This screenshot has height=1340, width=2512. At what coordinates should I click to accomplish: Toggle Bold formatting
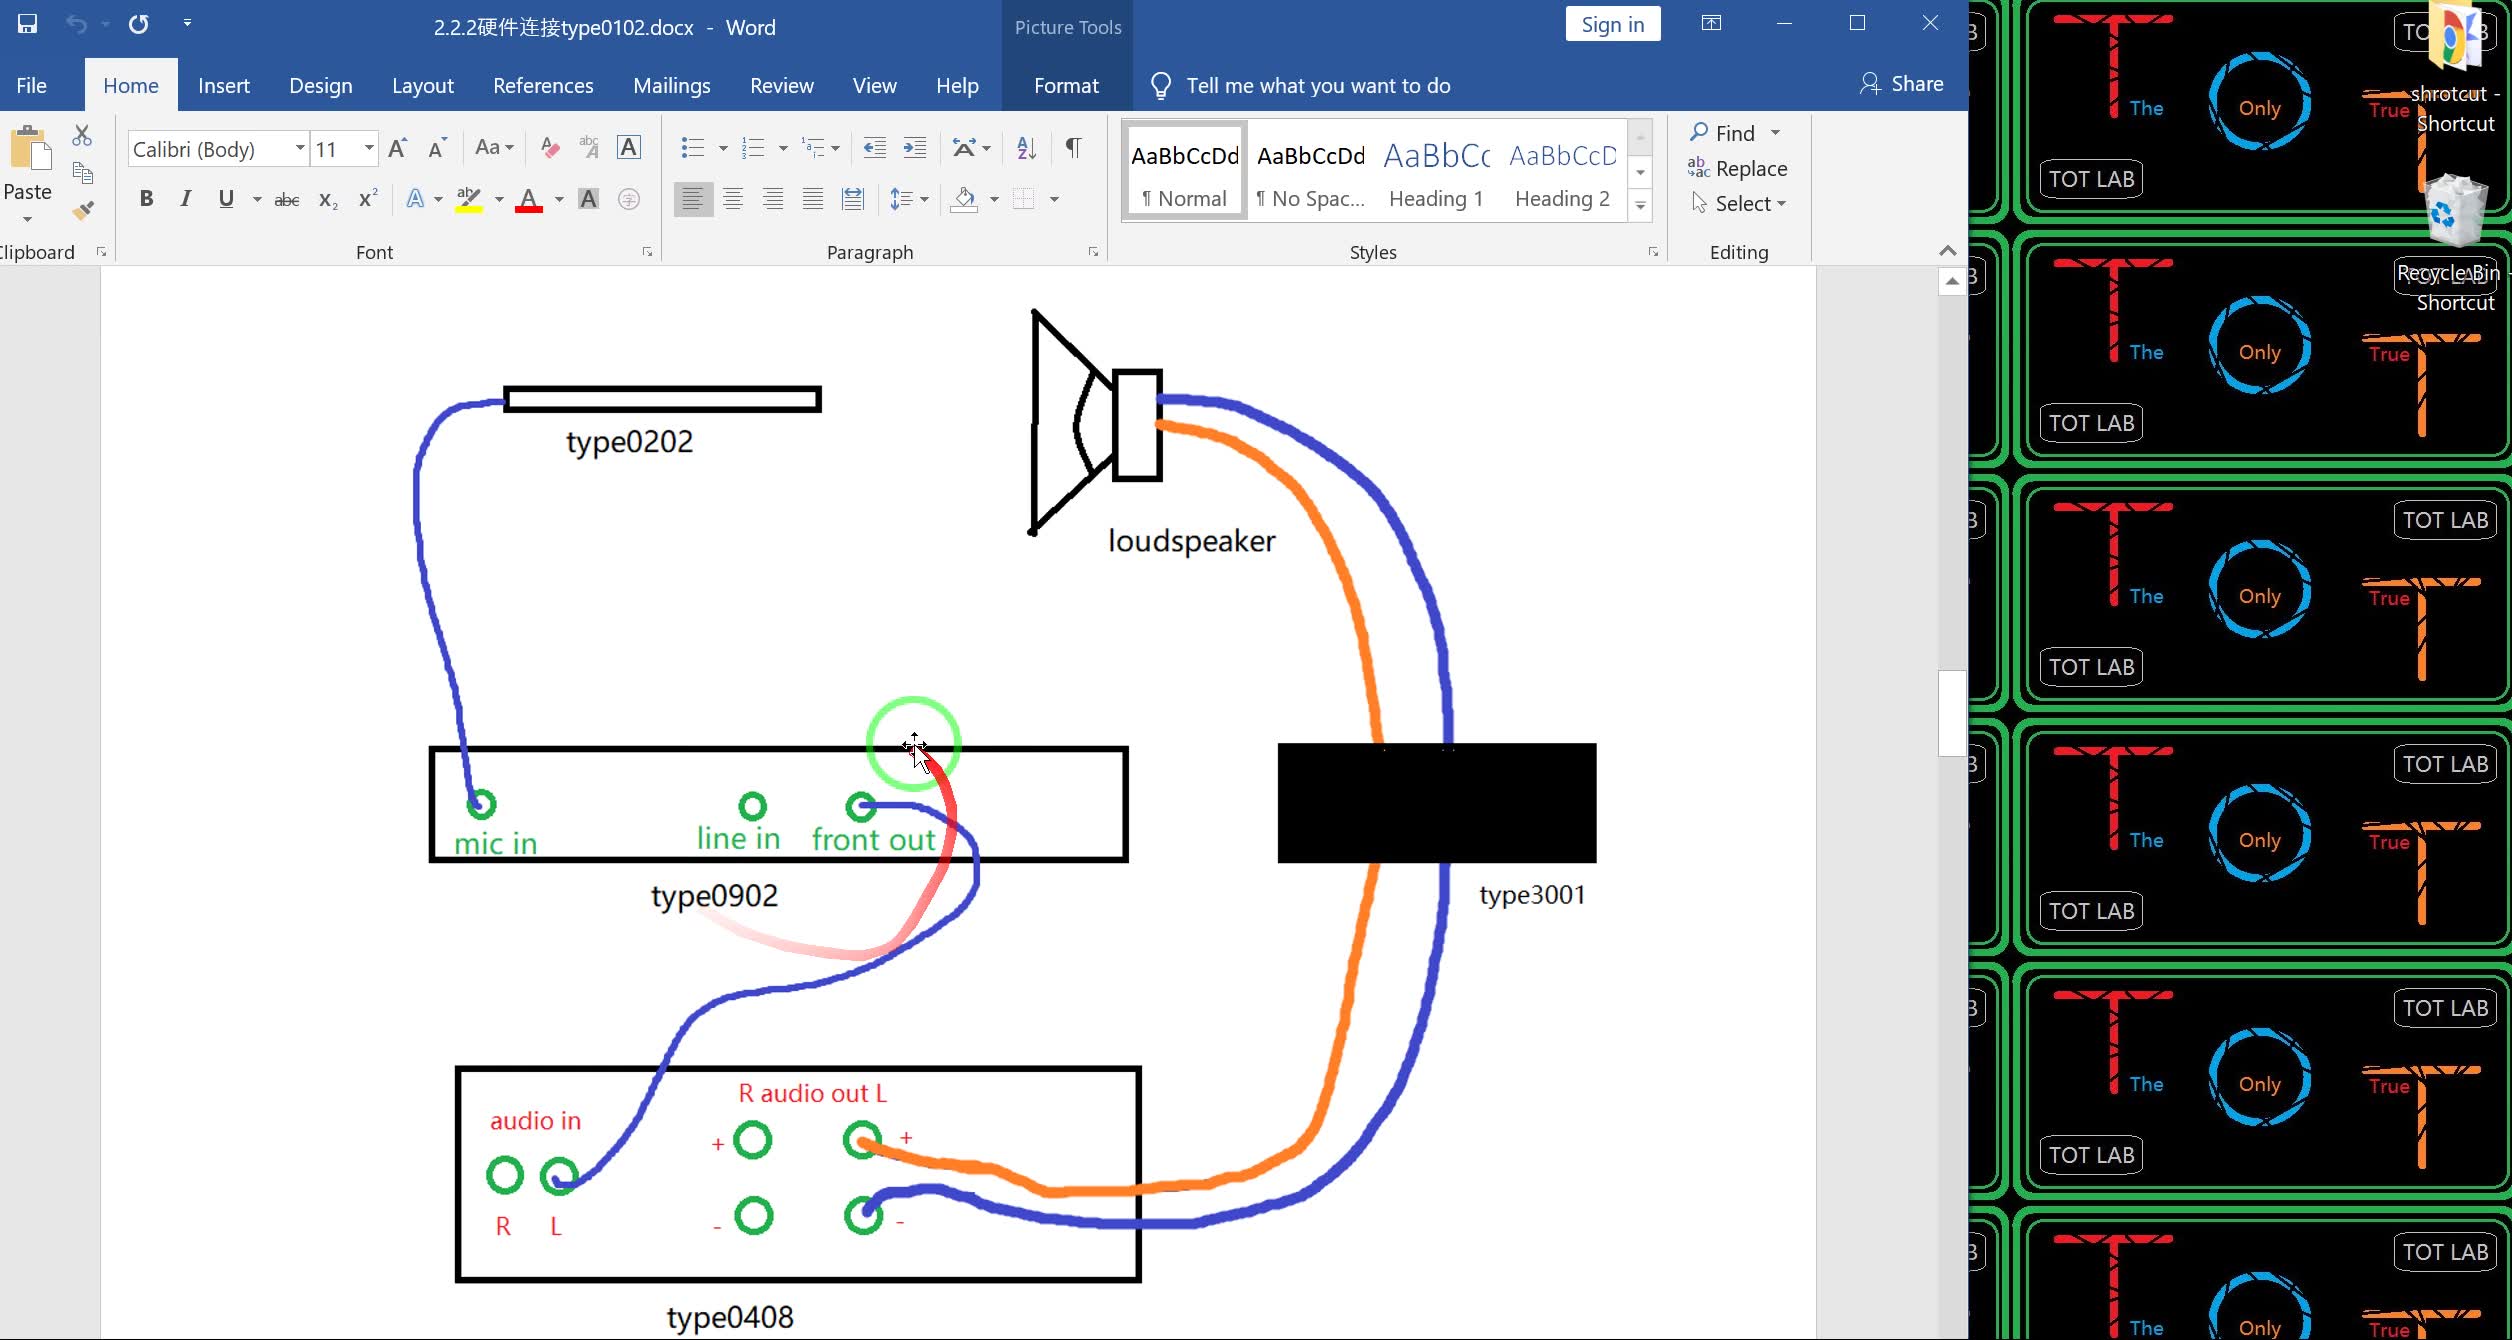146,199
